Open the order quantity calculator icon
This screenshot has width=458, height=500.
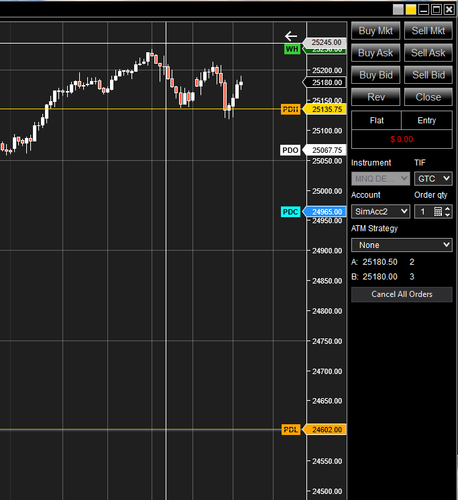pos(438,211)
